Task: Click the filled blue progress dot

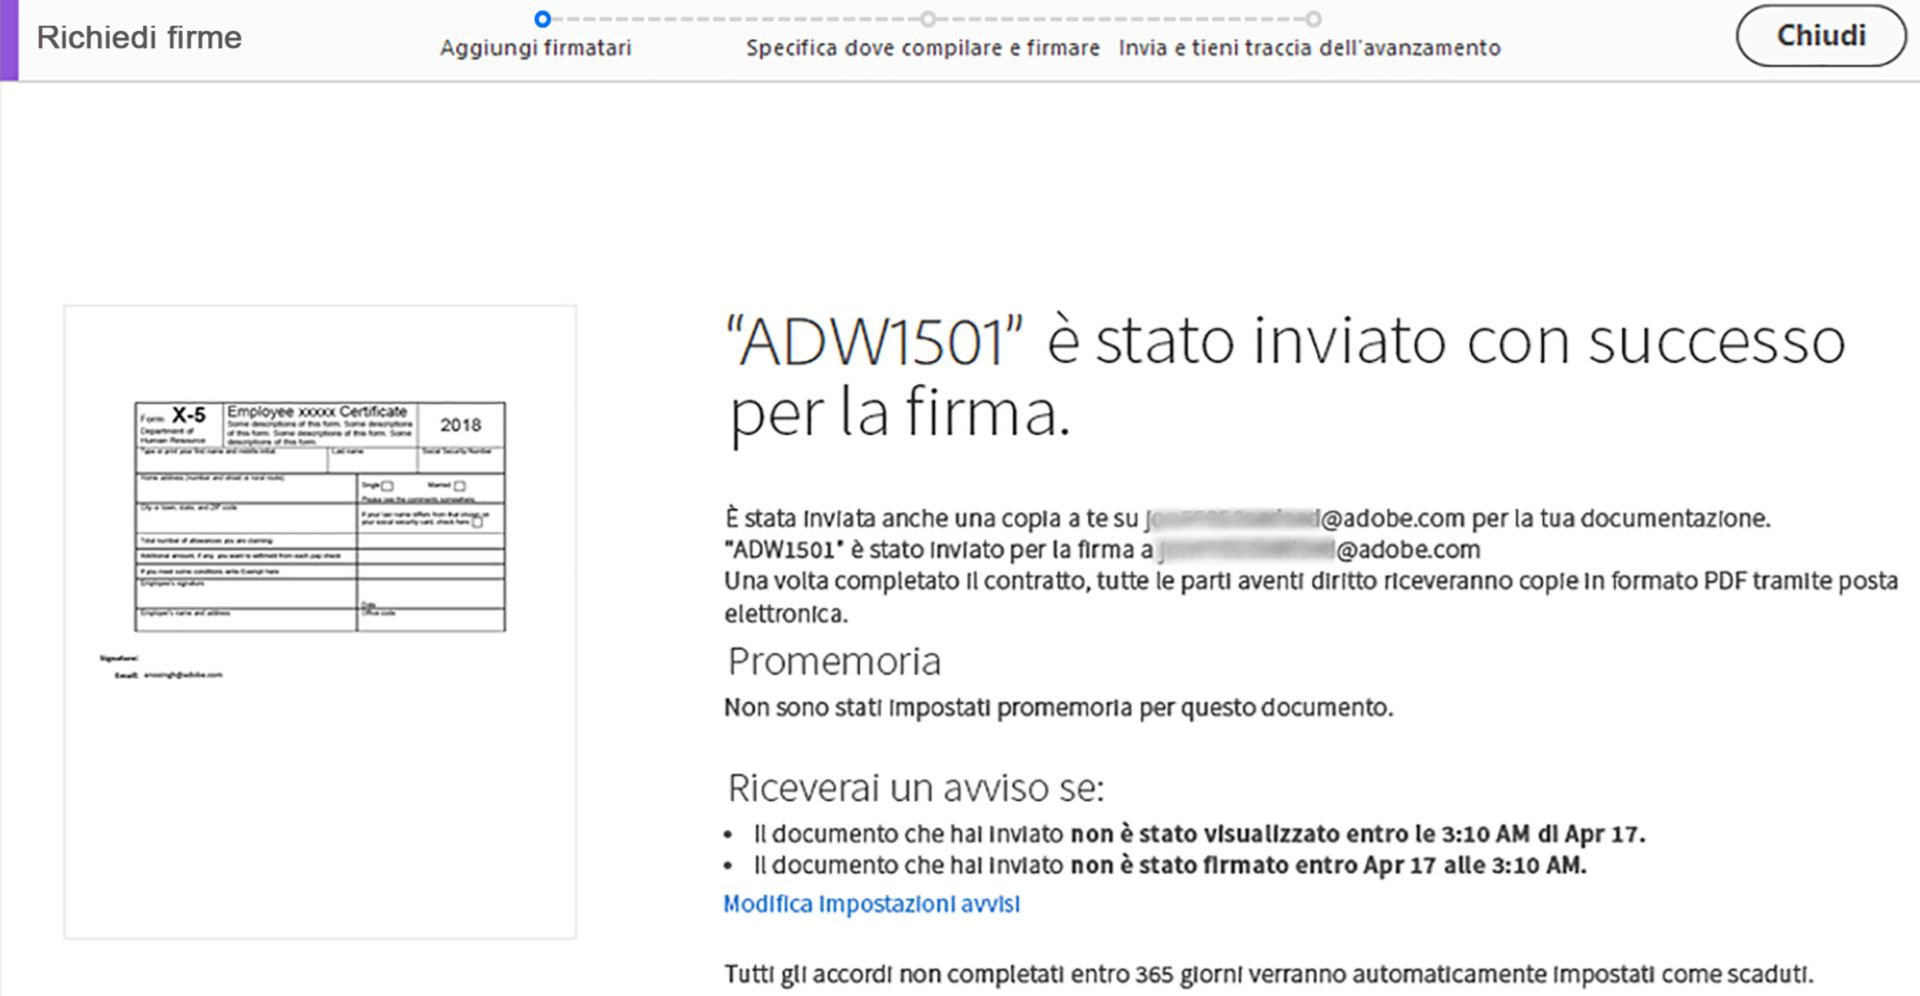Action: coord(543,17)
